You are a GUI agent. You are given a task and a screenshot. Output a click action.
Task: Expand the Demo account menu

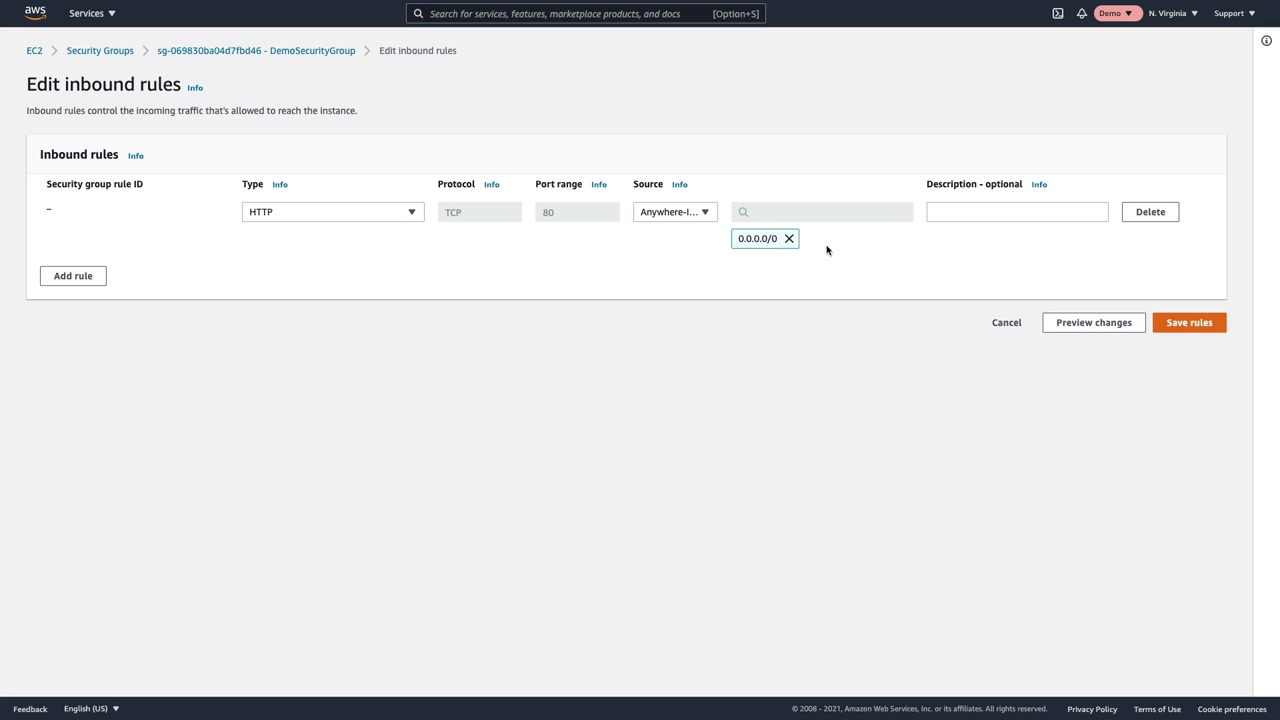pos(1116,13)
